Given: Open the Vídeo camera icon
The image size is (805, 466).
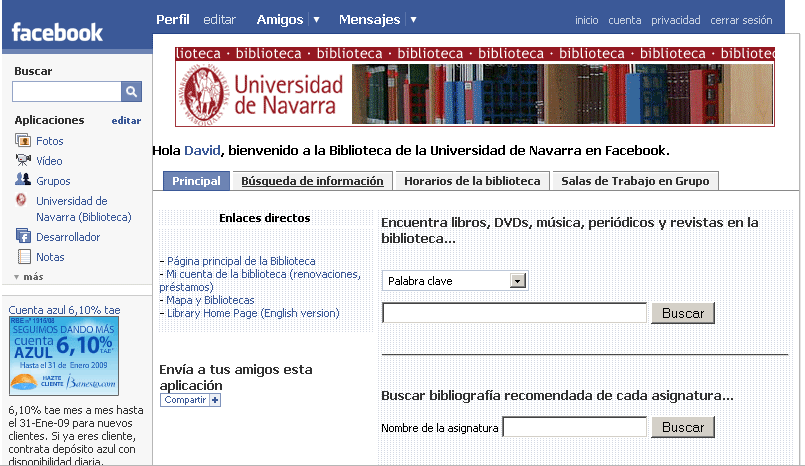Looking at the screenshot, I should pos(23,160).
